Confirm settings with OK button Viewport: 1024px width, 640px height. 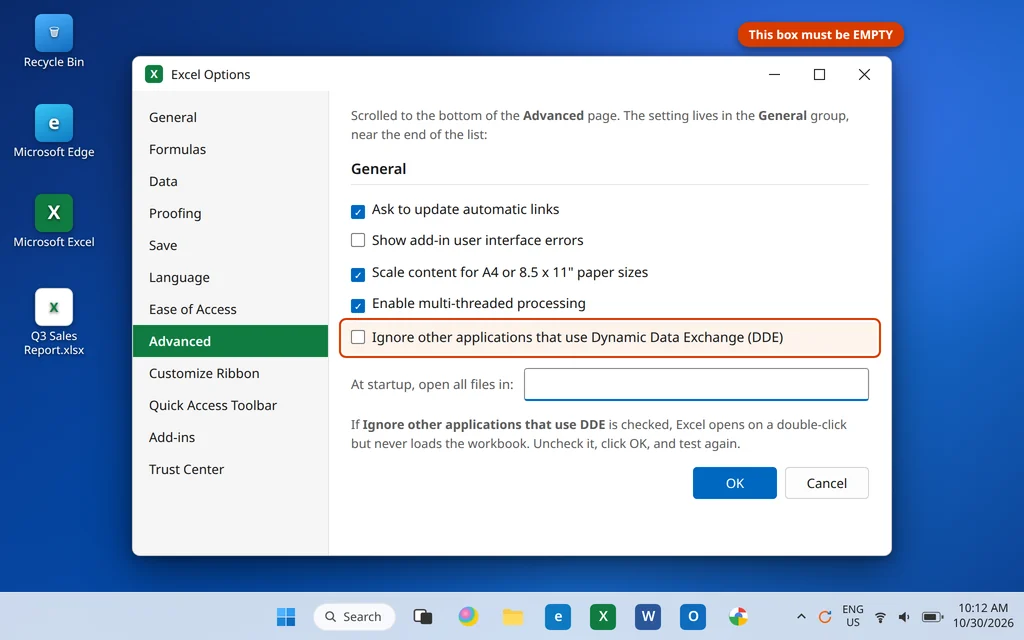pyautogui.click(x=735, y=483)
